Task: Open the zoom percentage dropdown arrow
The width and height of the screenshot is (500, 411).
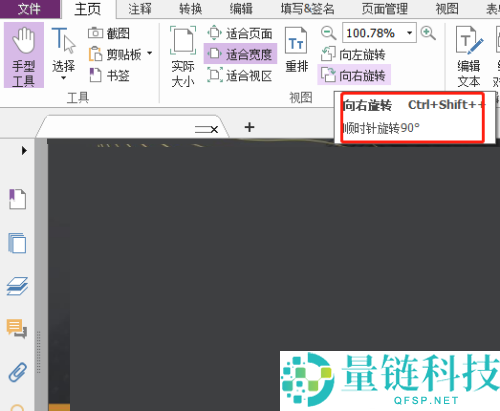Action: 409,33
